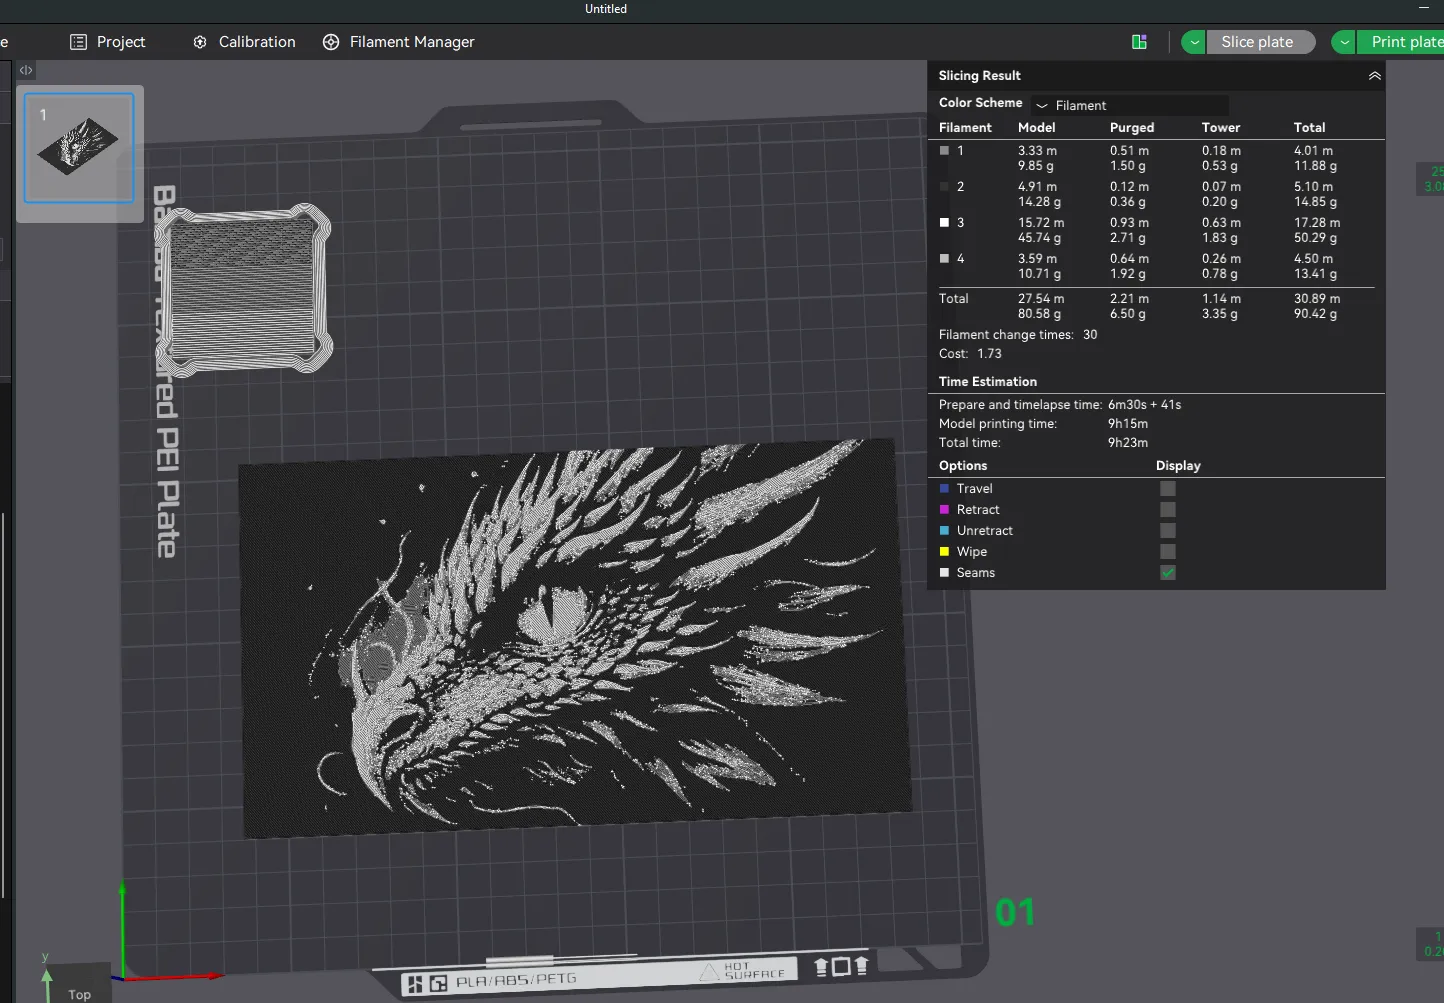The width and height of the screenshot is (1444, 1003).
Task: Open the Color Scheme dropdown showing Filament
Action: (1130, 105)
